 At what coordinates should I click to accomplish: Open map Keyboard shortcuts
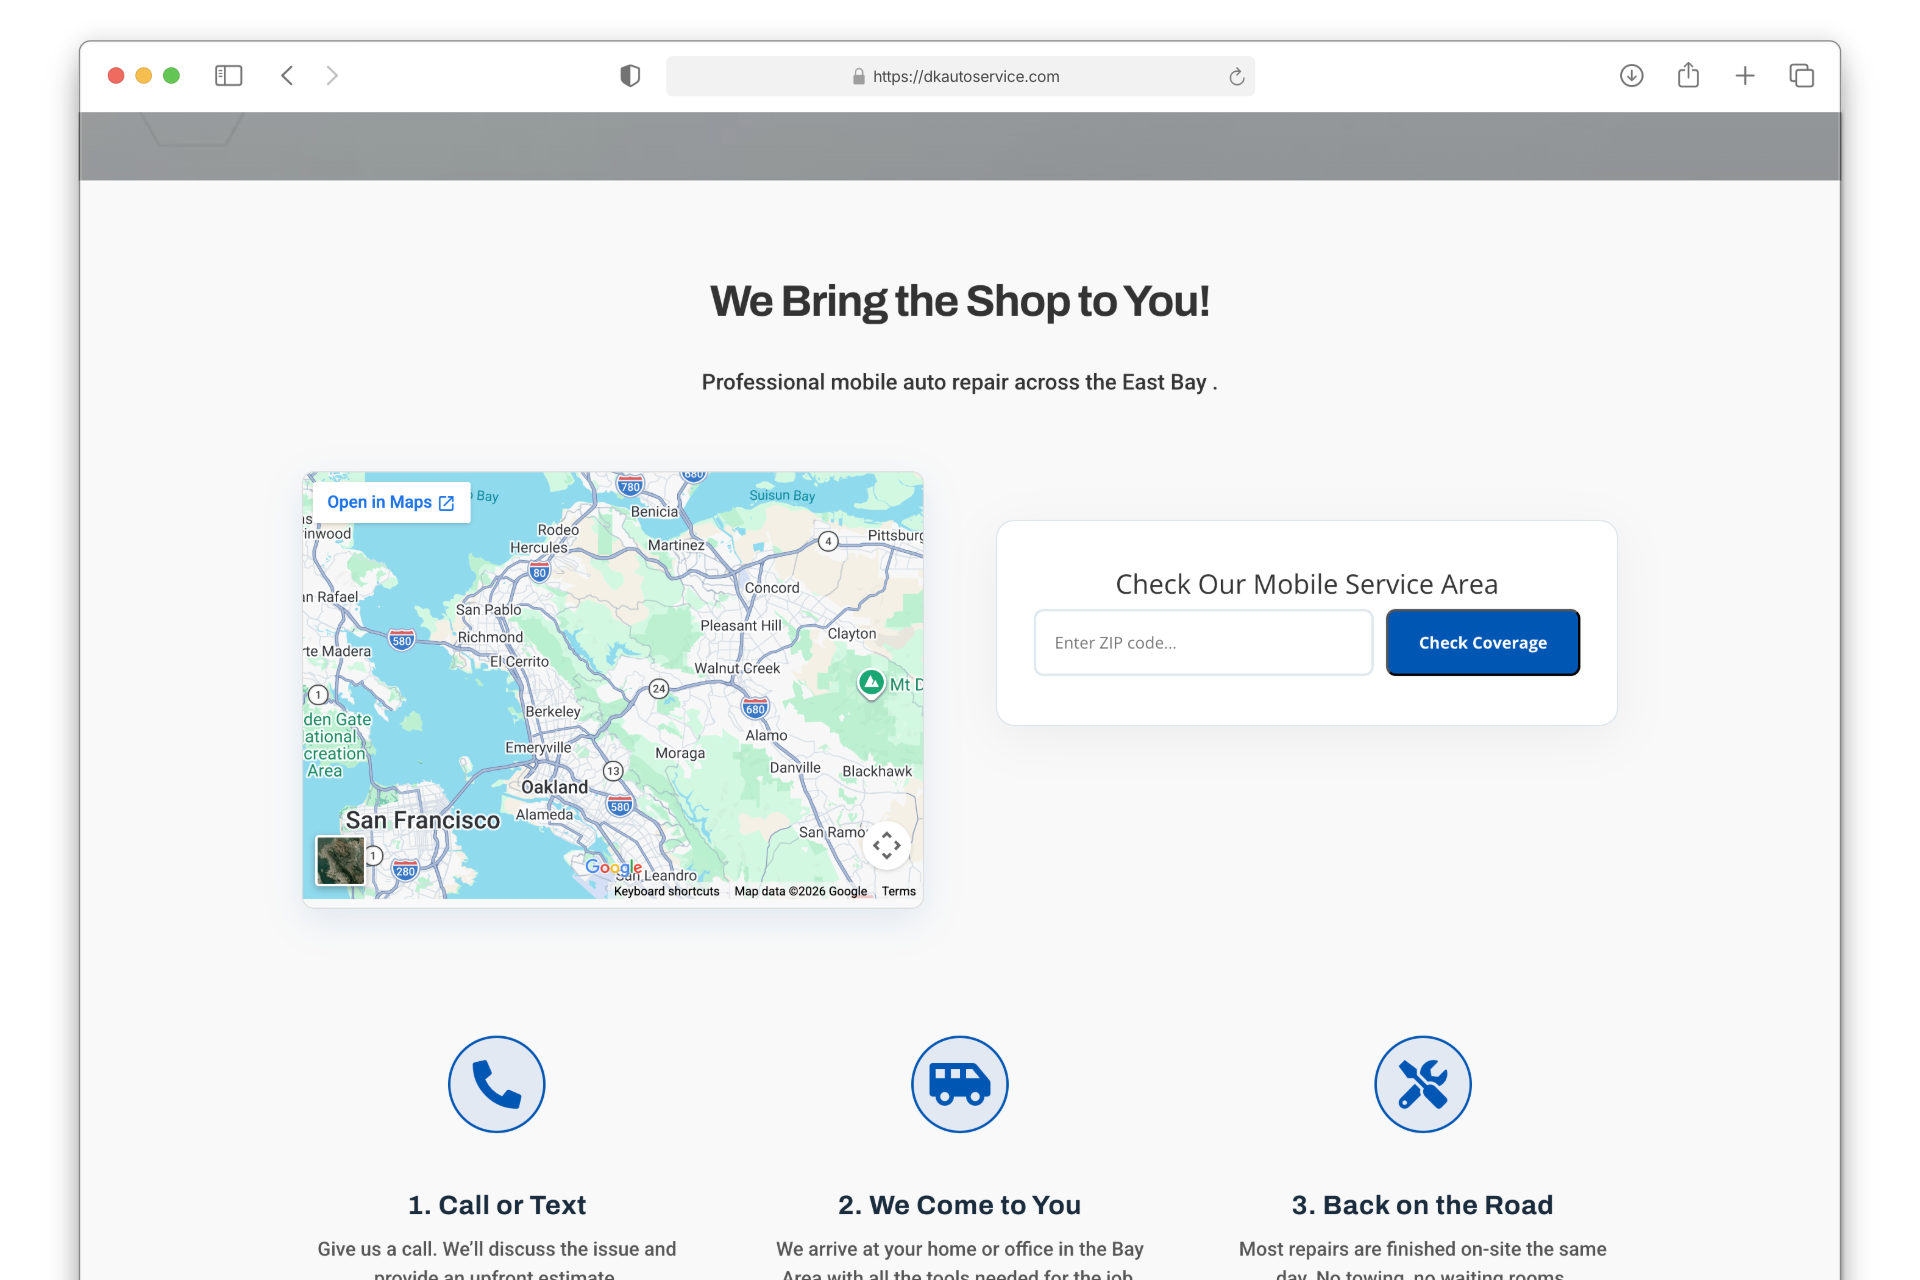tap(666, 891)
